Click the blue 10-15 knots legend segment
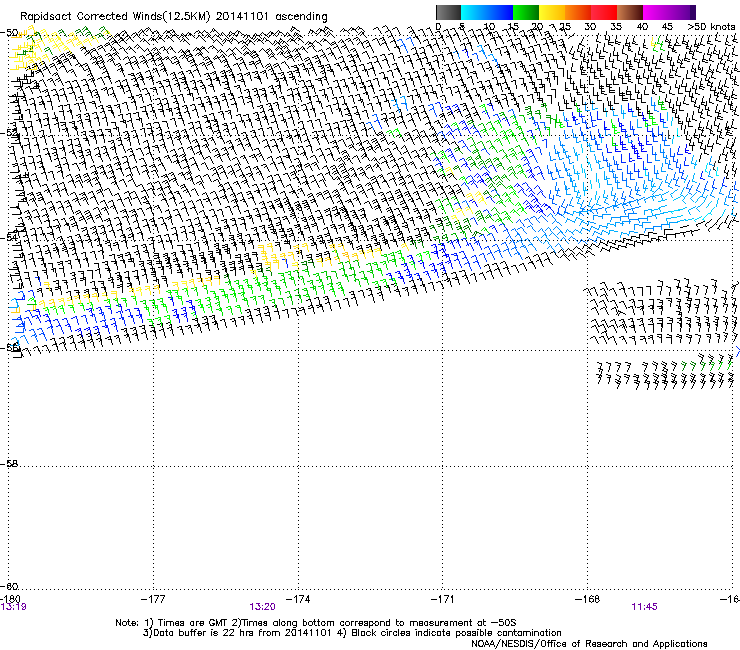Viewport: 740px width, 650px height. 500,12
